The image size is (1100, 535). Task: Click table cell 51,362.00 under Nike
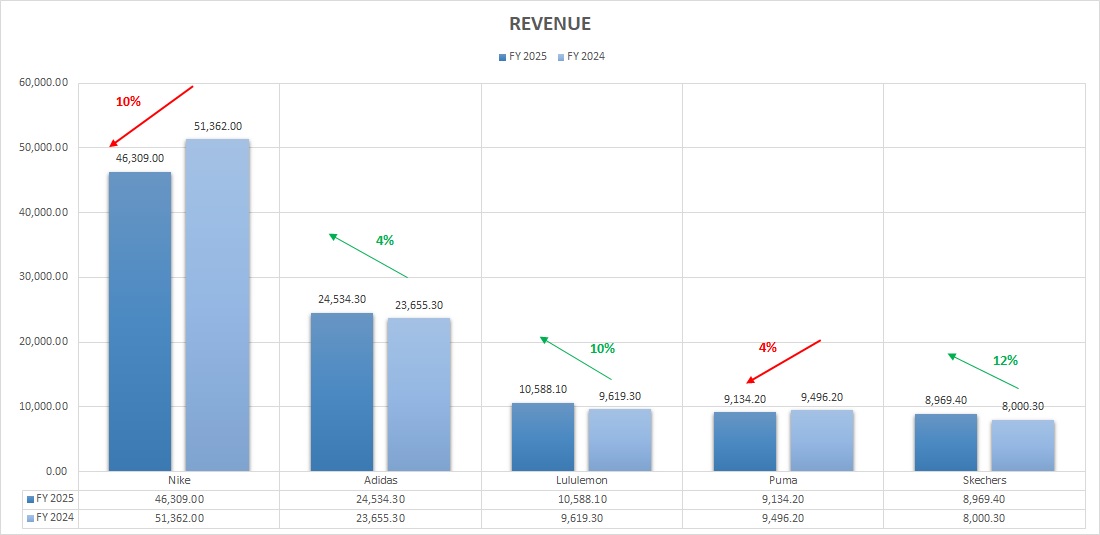click(x=179, y=519)
